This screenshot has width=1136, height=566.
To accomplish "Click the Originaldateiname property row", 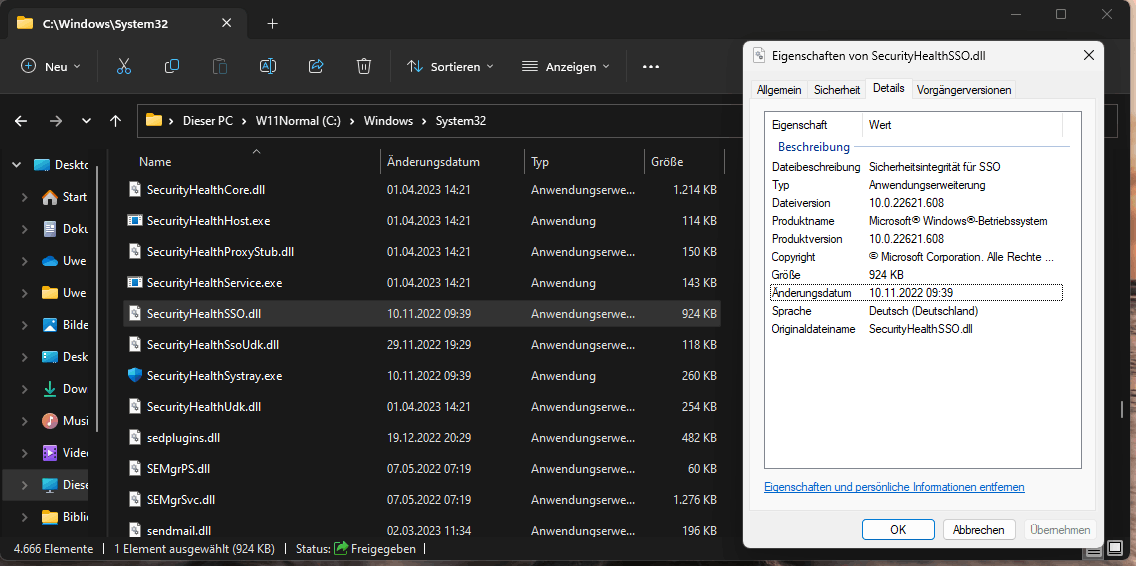I will click(916, 329).
